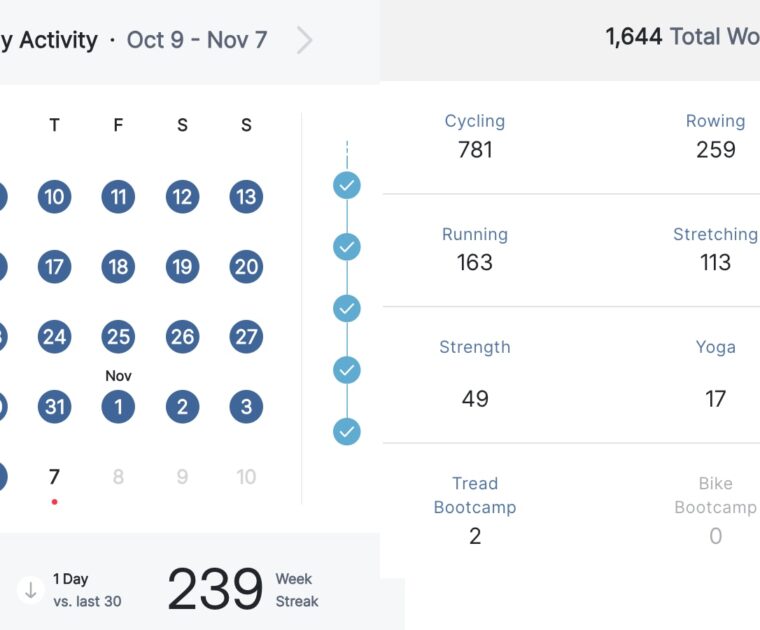Click the next date range chevron arrow
The image size is (760, 630).
point(305,40)
